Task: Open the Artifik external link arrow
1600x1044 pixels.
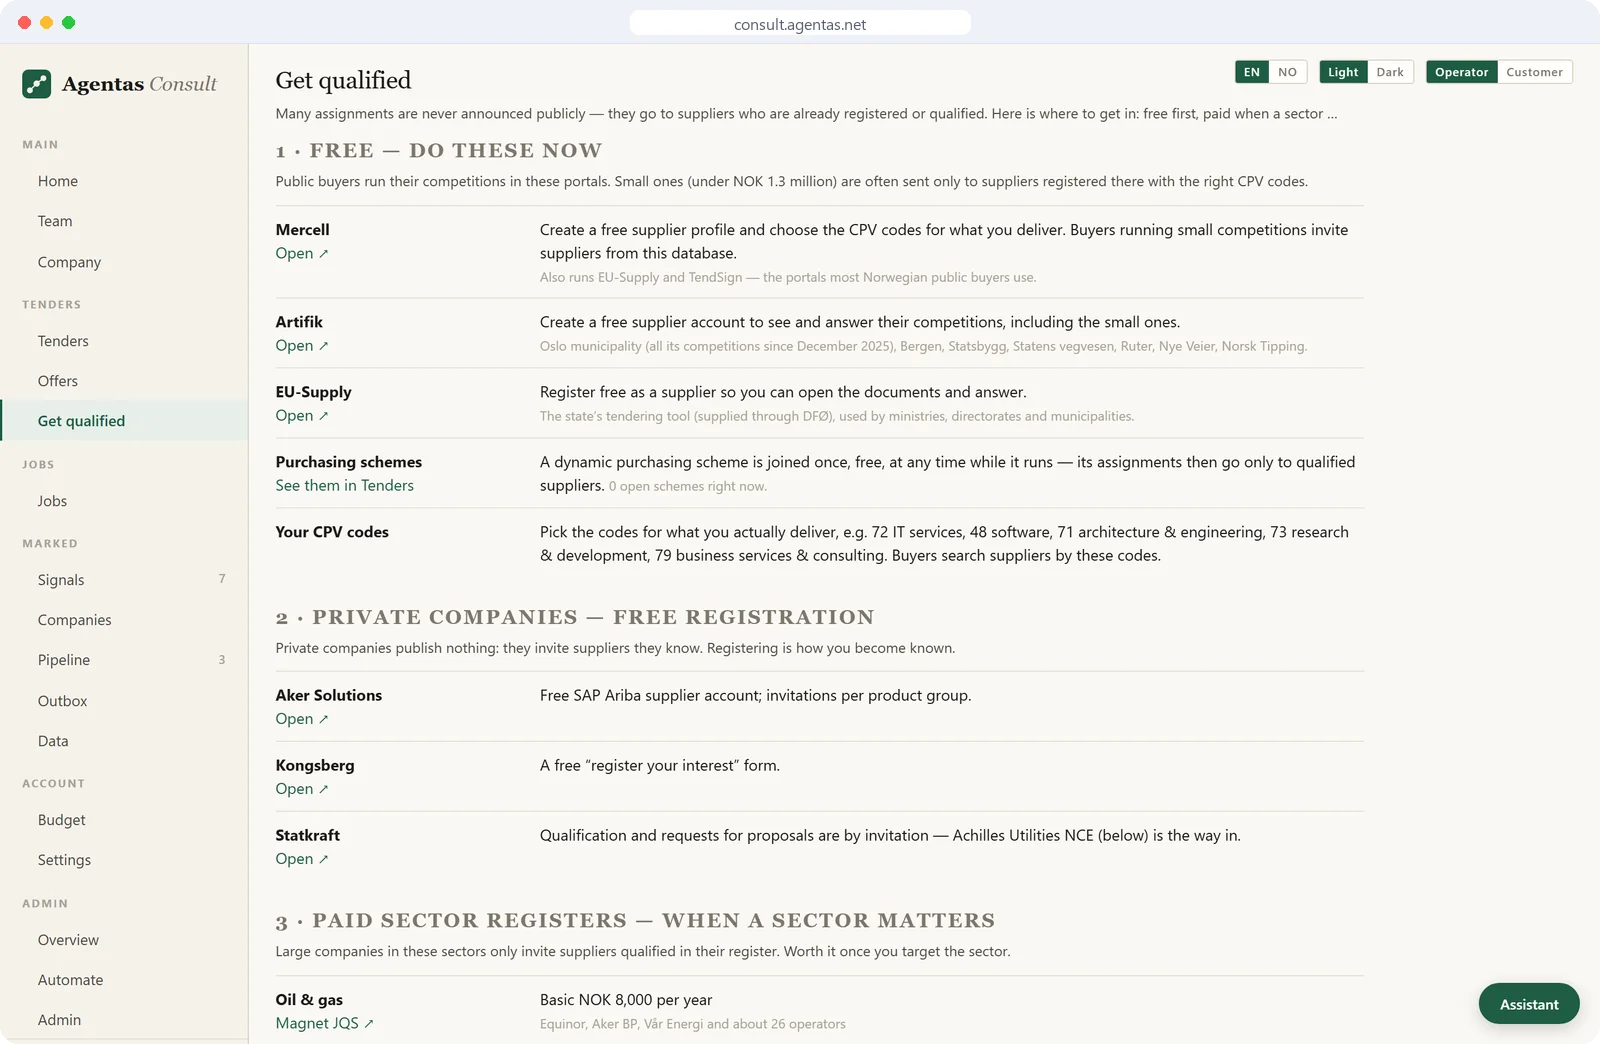Action: tap(323, 346)
